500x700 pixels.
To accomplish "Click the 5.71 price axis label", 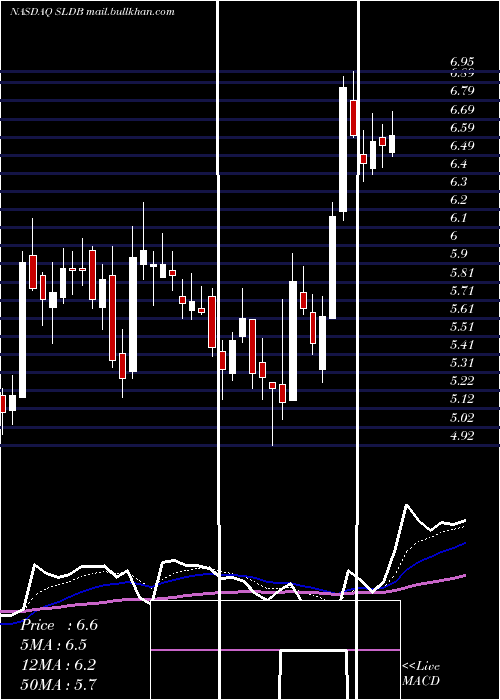I will 462,291.
